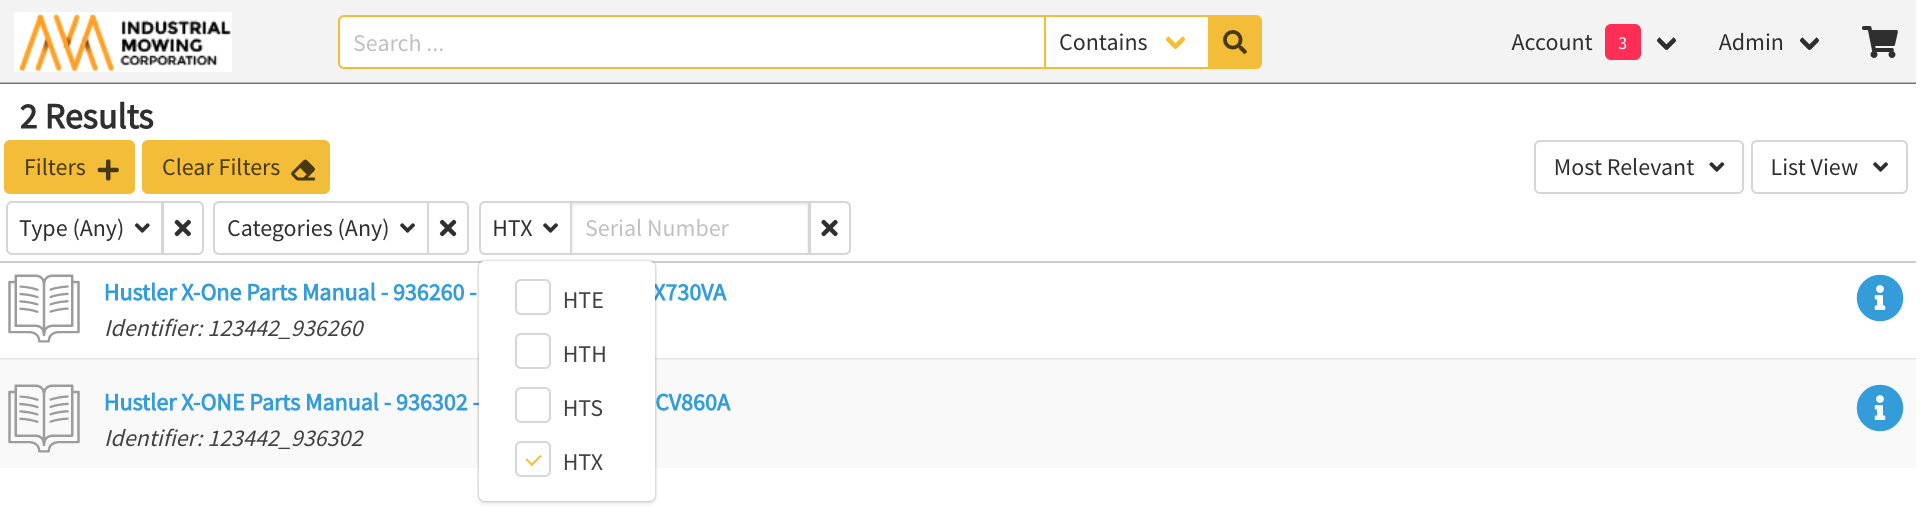
Task: Click the Industrial Mowing Corporation logo
Action: tap(123, 42)
